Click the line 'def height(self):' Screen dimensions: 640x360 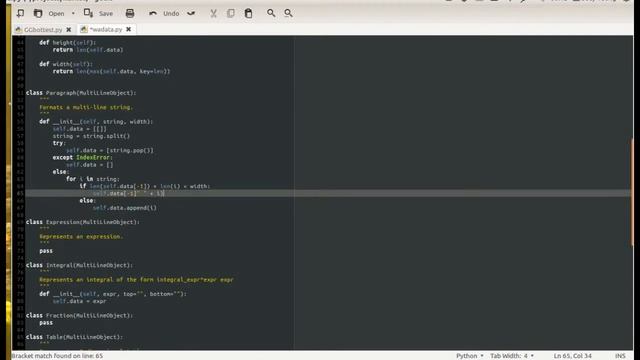tap(67, 42)
